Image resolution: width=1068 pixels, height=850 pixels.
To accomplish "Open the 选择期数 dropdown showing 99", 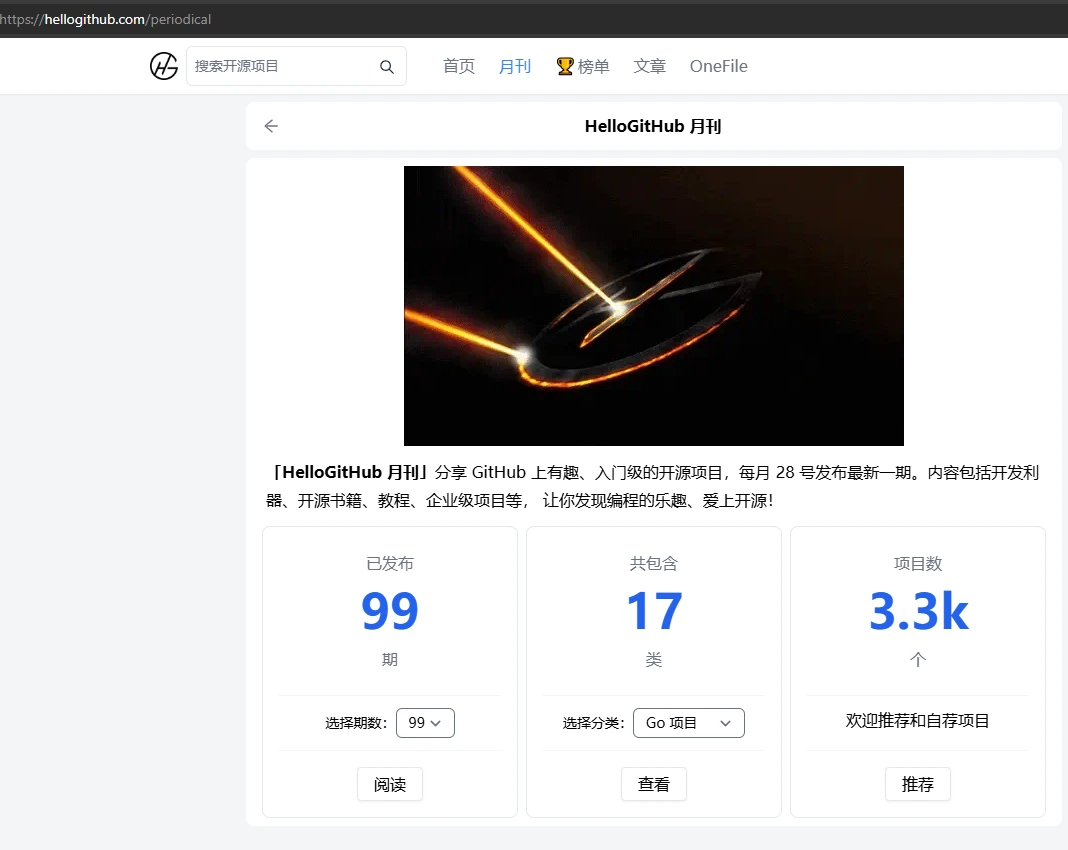I will point(425,723).
